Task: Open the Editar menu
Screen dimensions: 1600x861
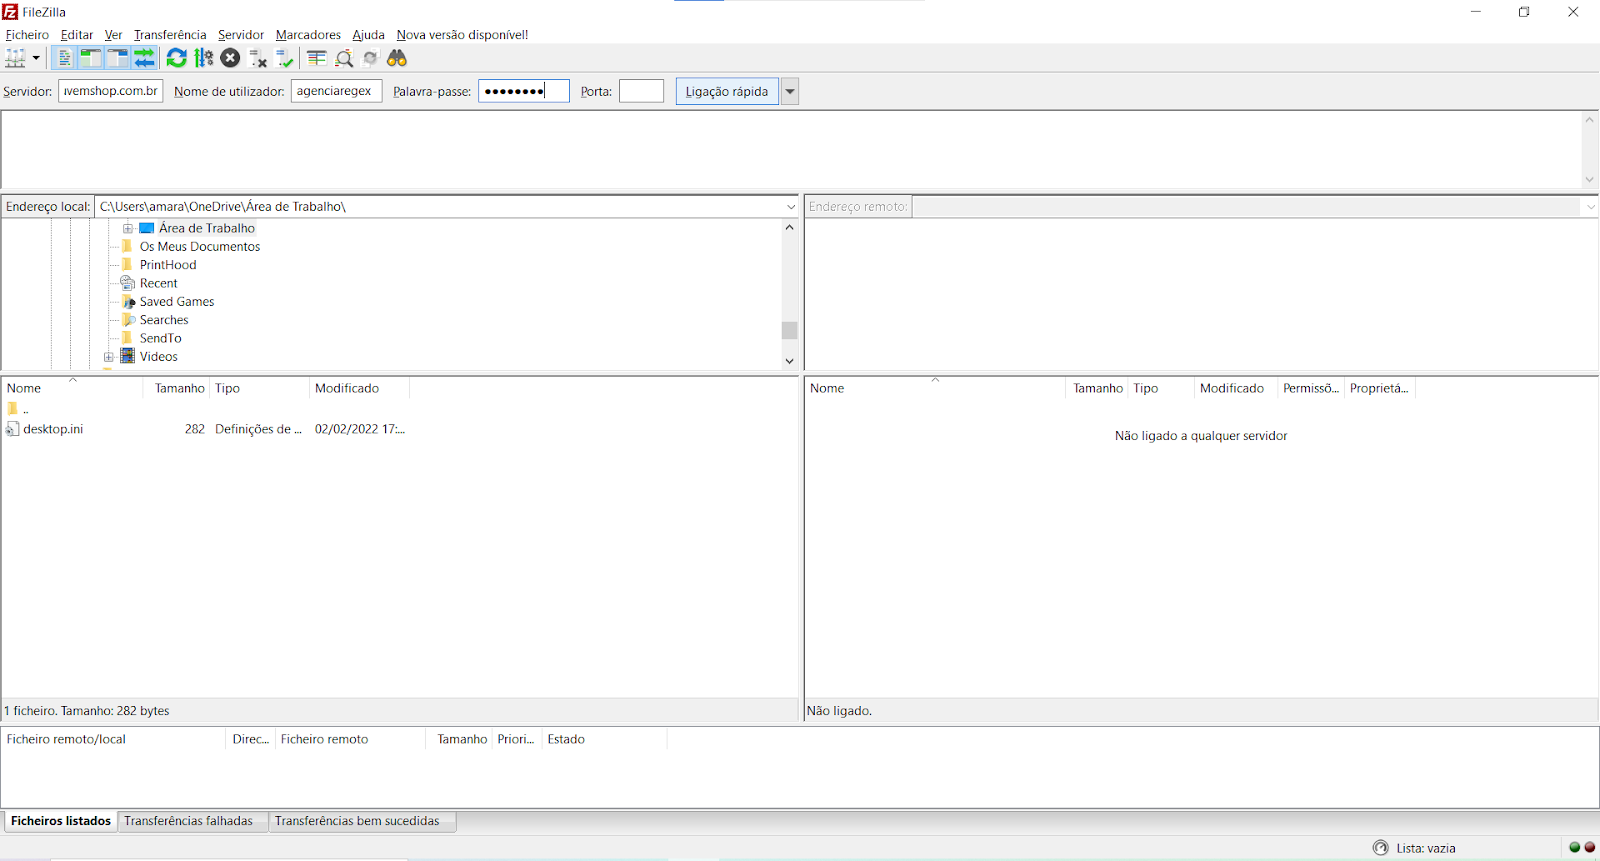Action: pyautogui.click(x=77, y=35)
